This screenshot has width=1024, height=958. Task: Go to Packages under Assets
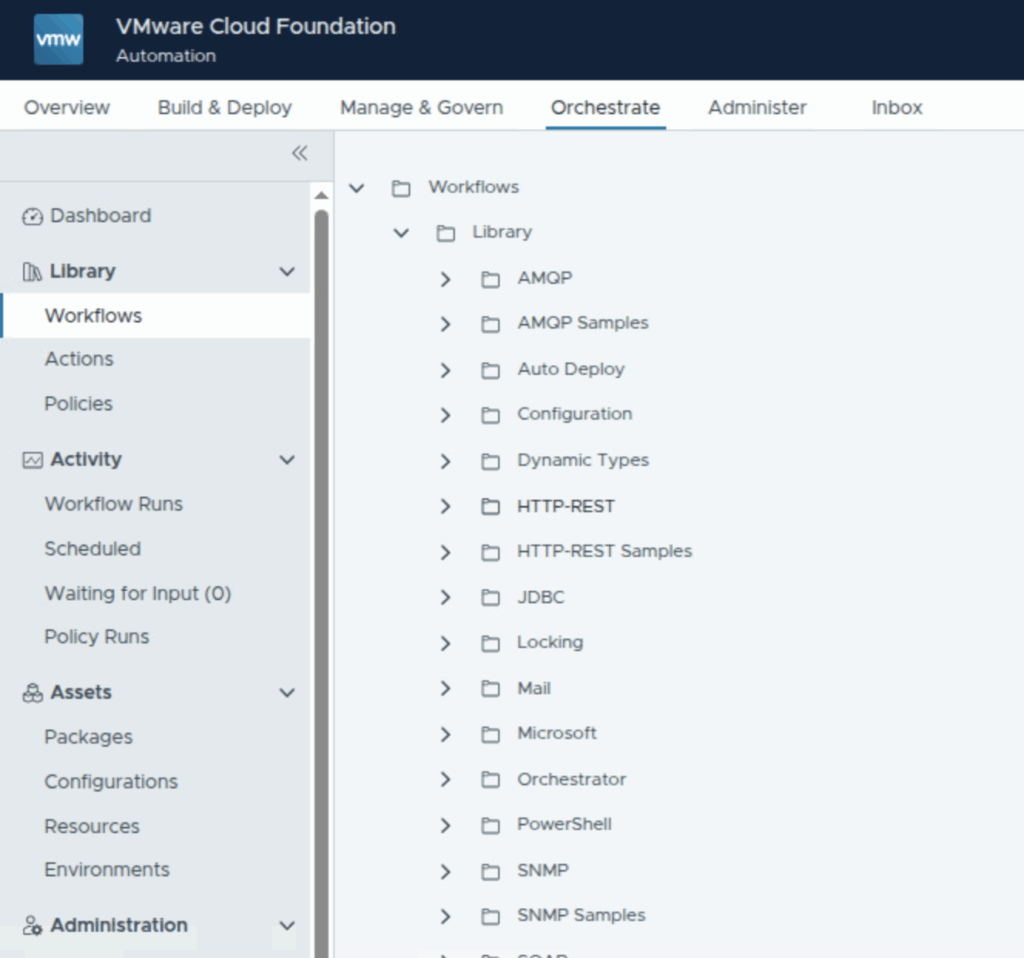pos(88,737)
